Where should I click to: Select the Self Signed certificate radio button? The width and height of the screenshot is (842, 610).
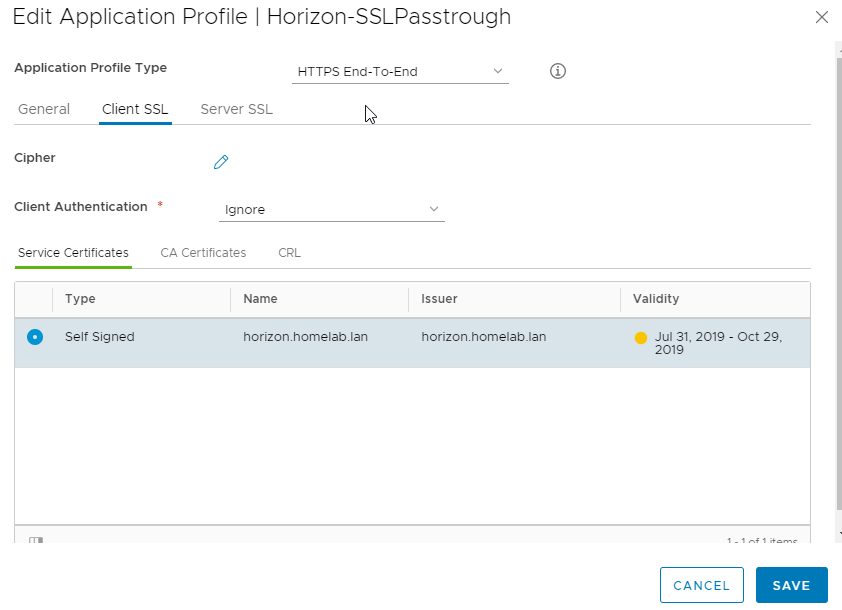[x=35, y=337]
